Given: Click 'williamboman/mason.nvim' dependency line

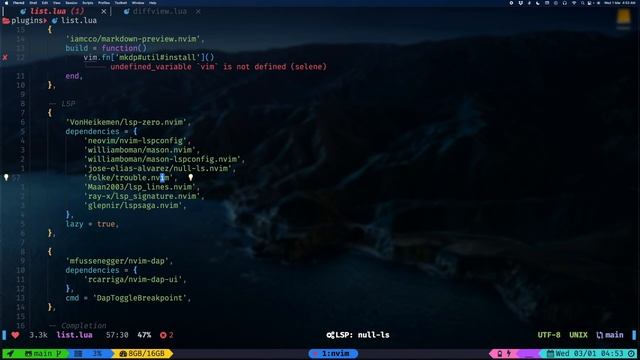Looking at the screenshot, I should [x=140, y=150].
